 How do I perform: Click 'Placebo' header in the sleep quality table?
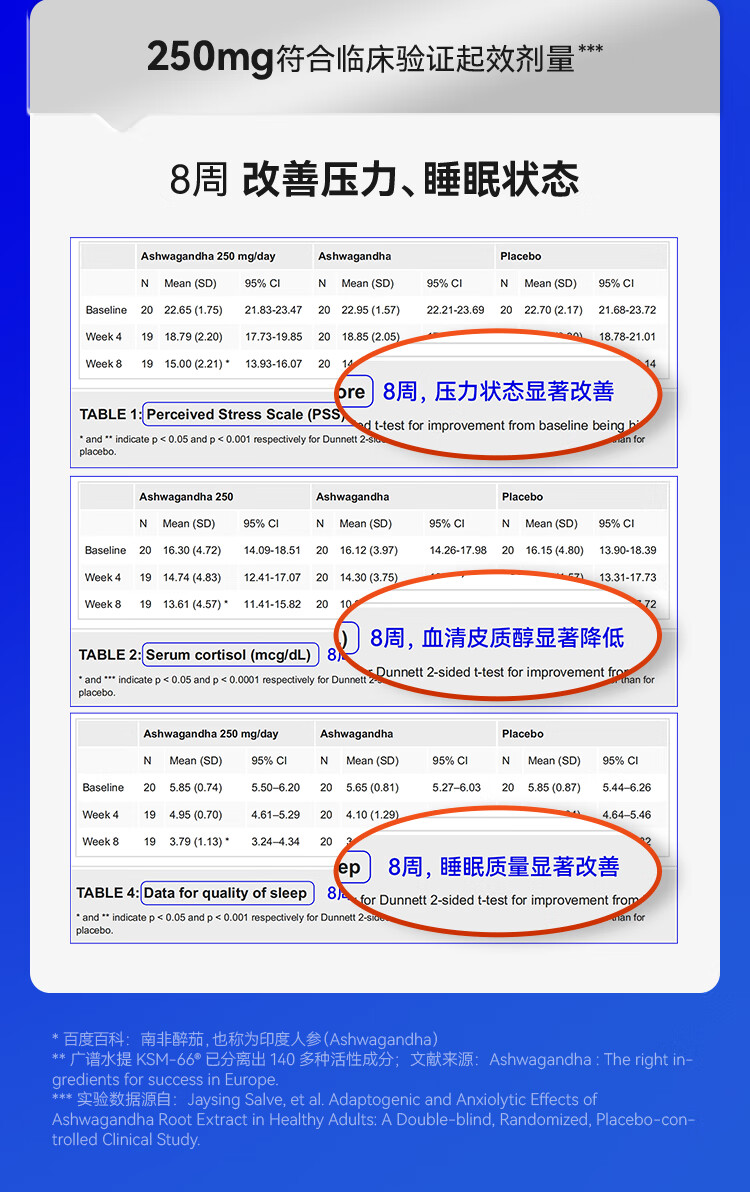click(x=523, y=734)
